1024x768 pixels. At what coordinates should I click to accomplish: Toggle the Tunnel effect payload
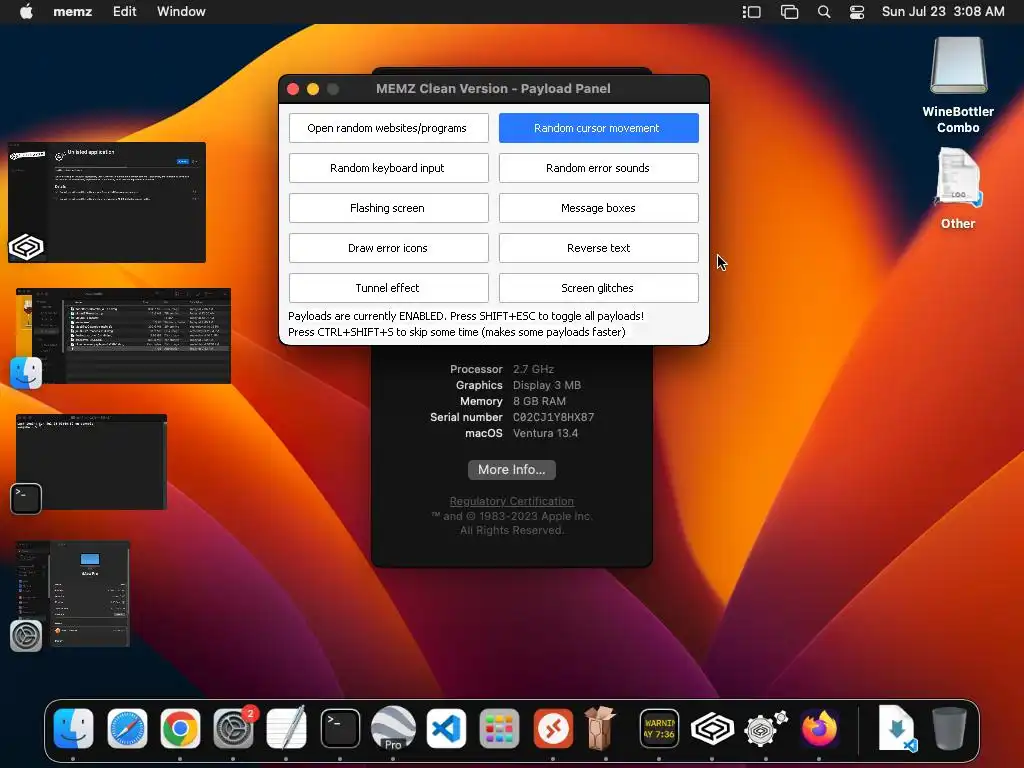(389, 287)
